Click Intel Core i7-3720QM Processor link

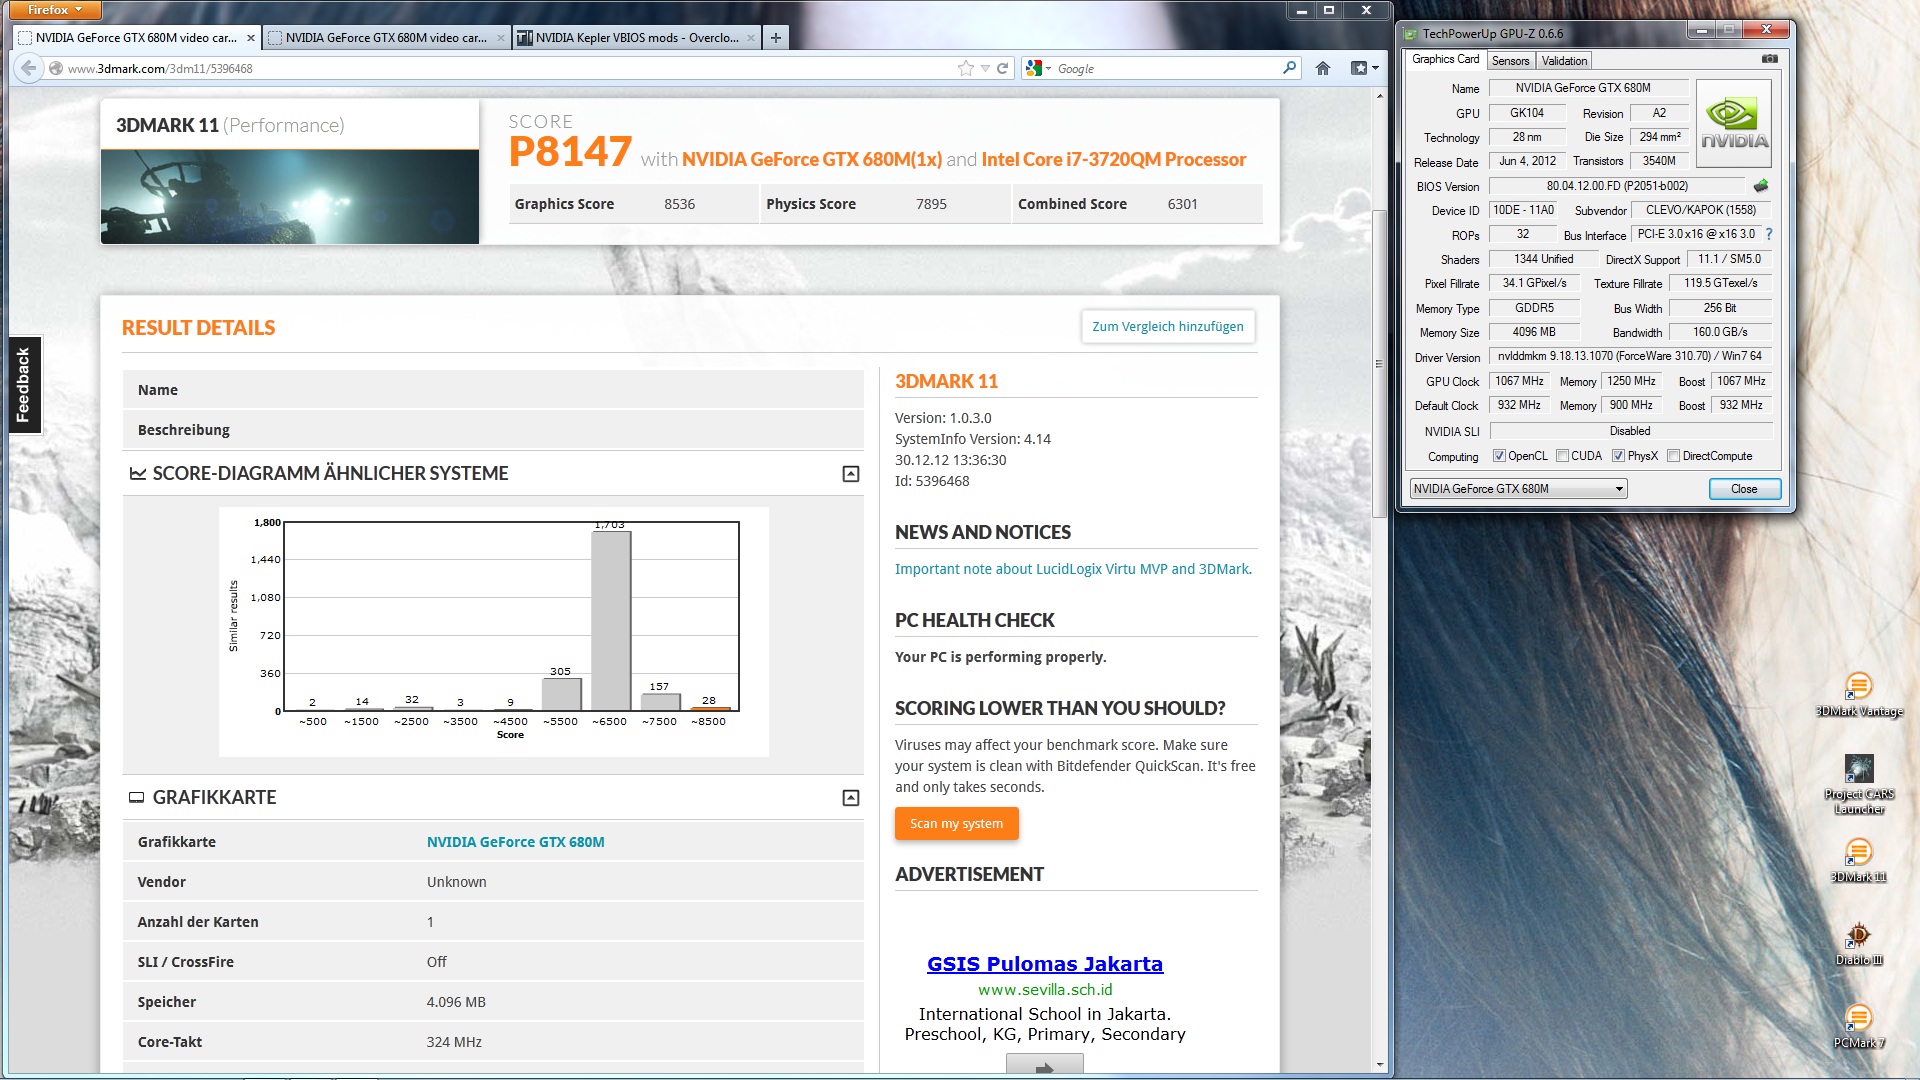[x=1114, y=159]
